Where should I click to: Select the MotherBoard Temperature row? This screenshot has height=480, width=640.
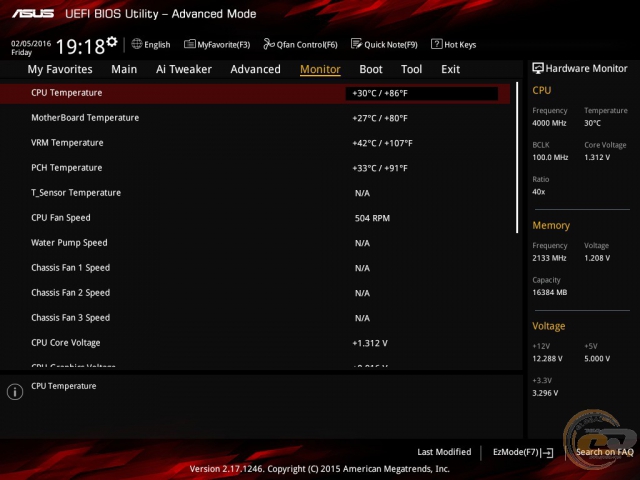255,118
